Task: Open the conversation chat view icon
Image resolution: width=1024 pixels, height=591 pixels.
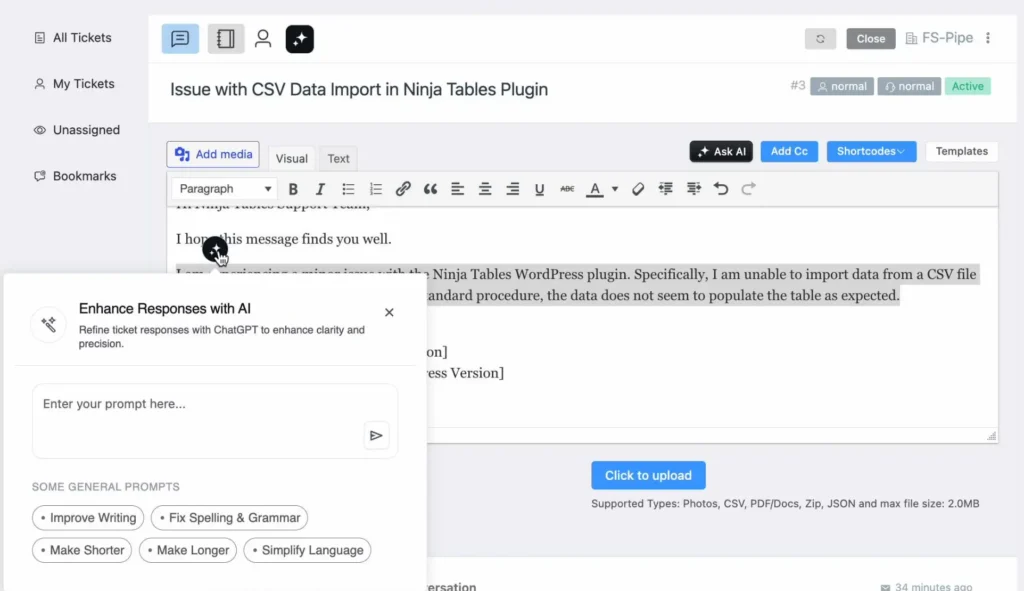Action: click(180, 39)
